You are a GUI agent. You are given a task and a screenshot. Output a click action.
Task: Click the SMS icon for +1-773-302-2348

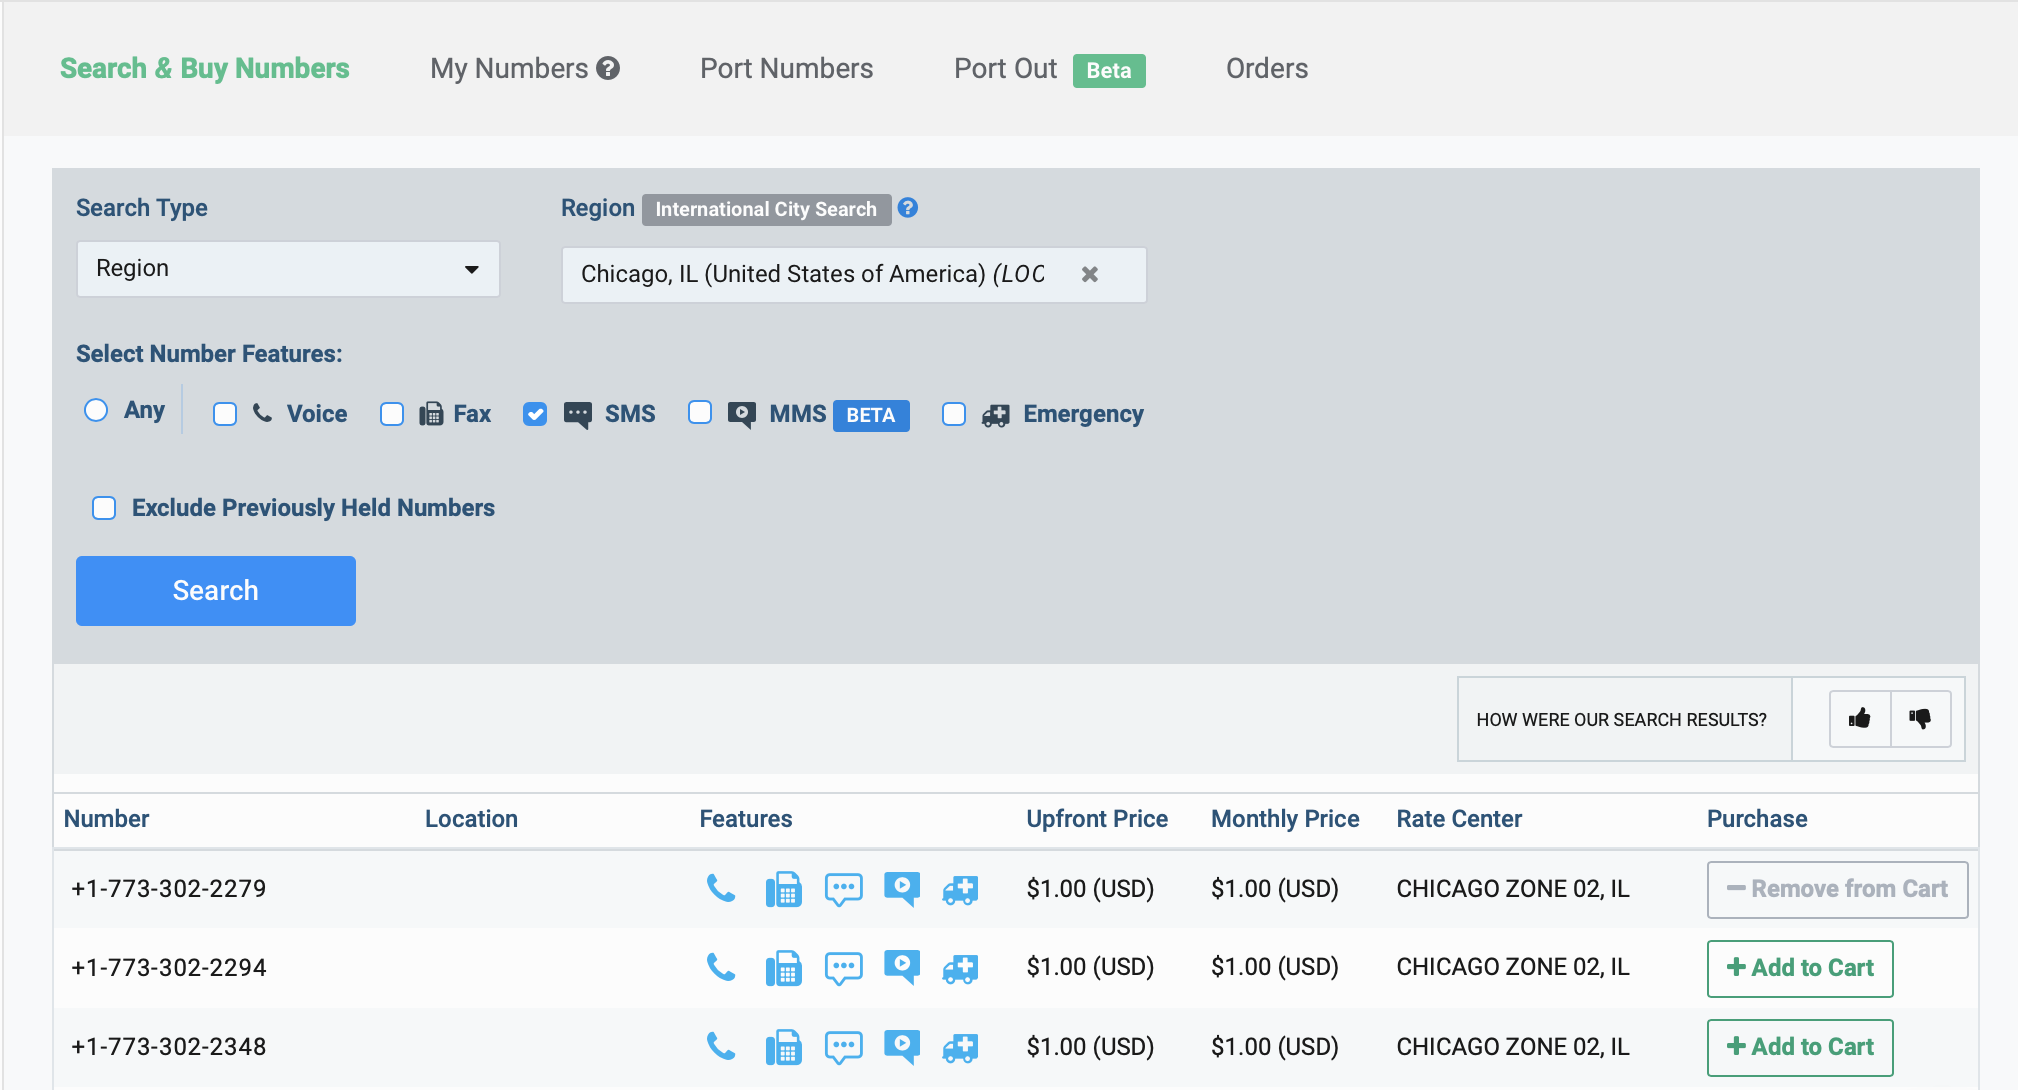(843, 1047)
